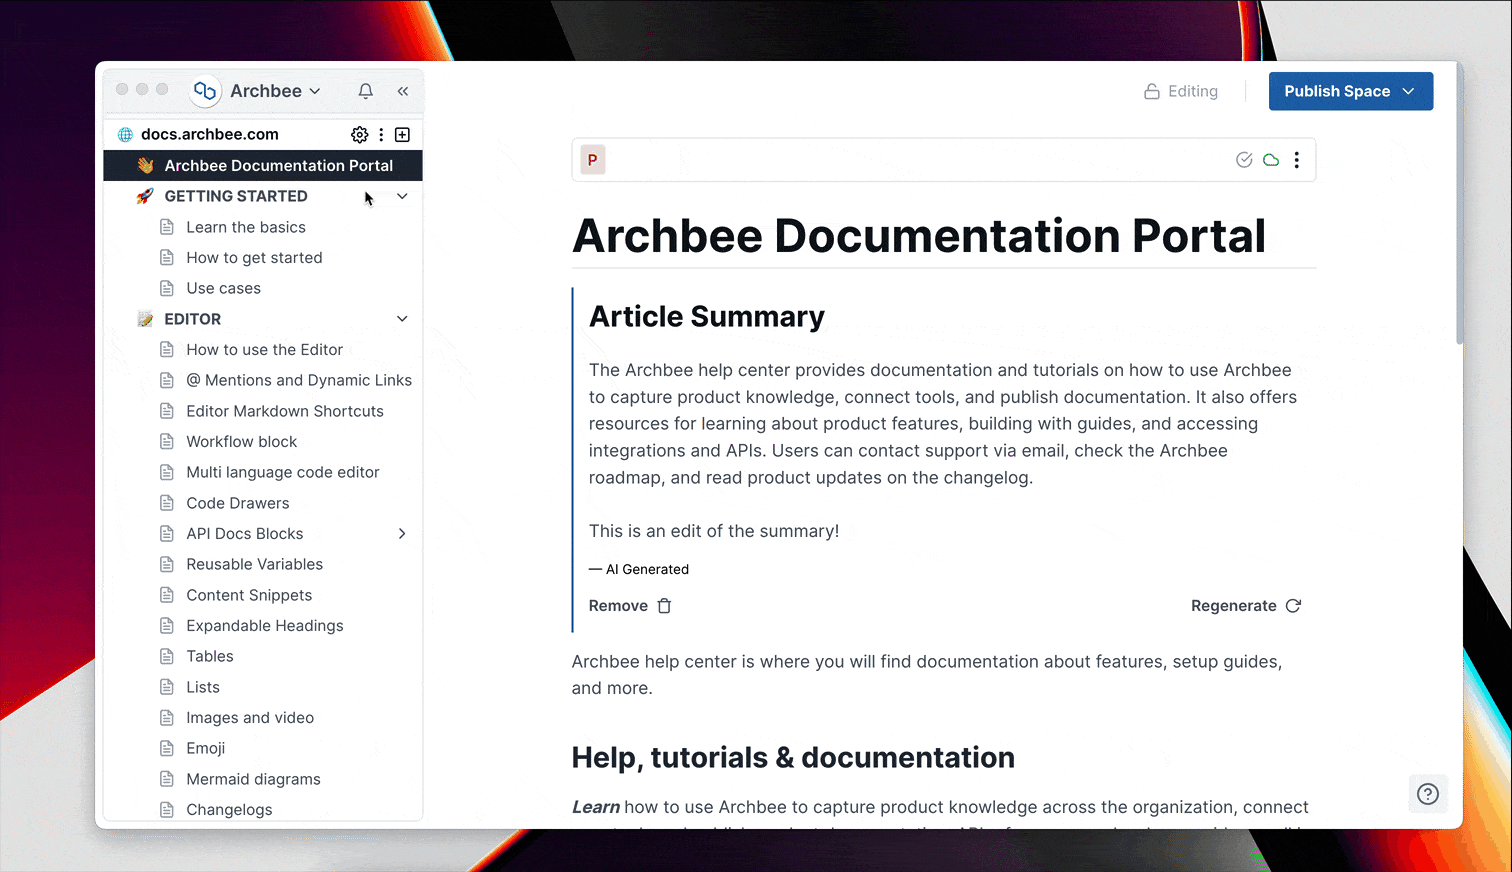Click the cloud sync status icon
Image resolution: width=1512 pixels, height=872 pixels.
(x=1271, y=160)
